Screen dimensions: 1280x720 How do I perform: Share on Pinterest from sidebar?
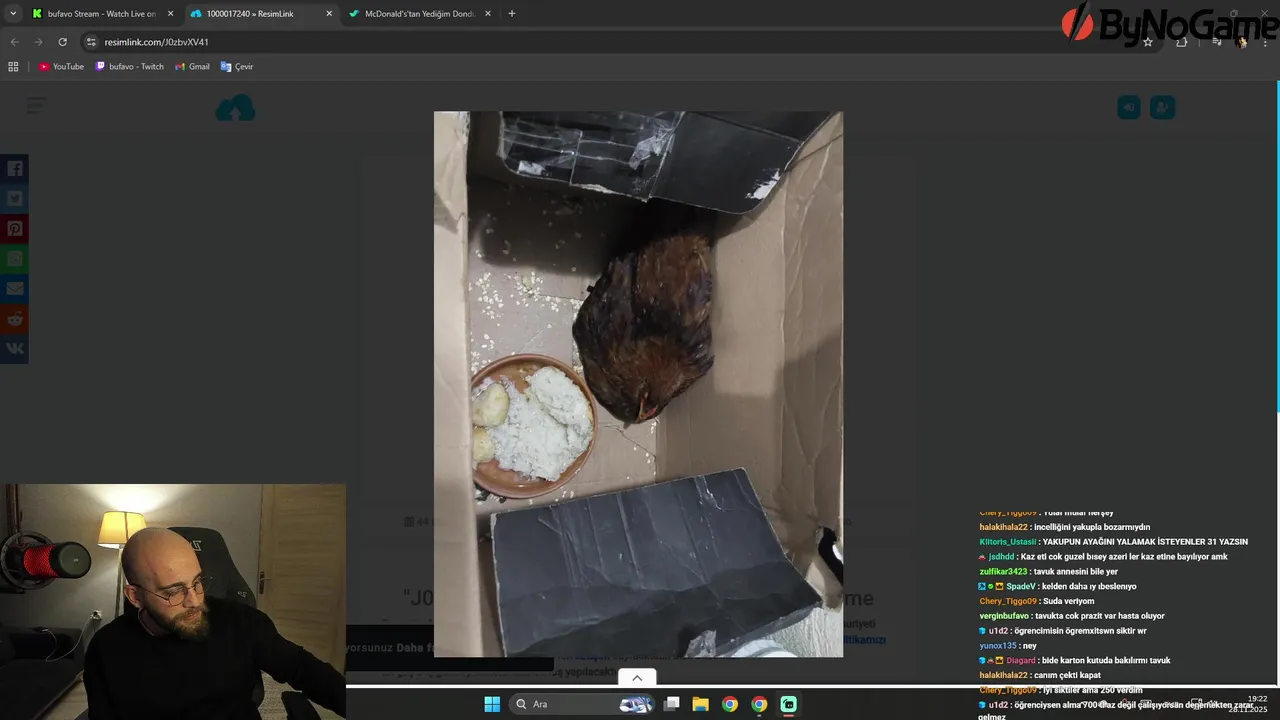14,229
